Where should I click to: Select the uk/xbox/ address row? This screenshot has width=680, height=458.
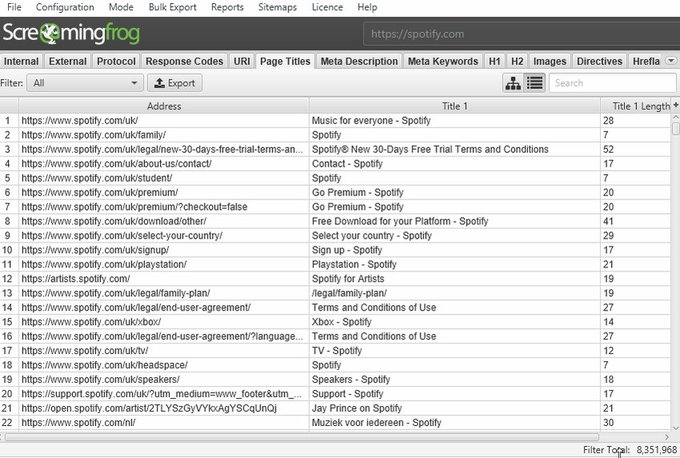coord(164,322)
